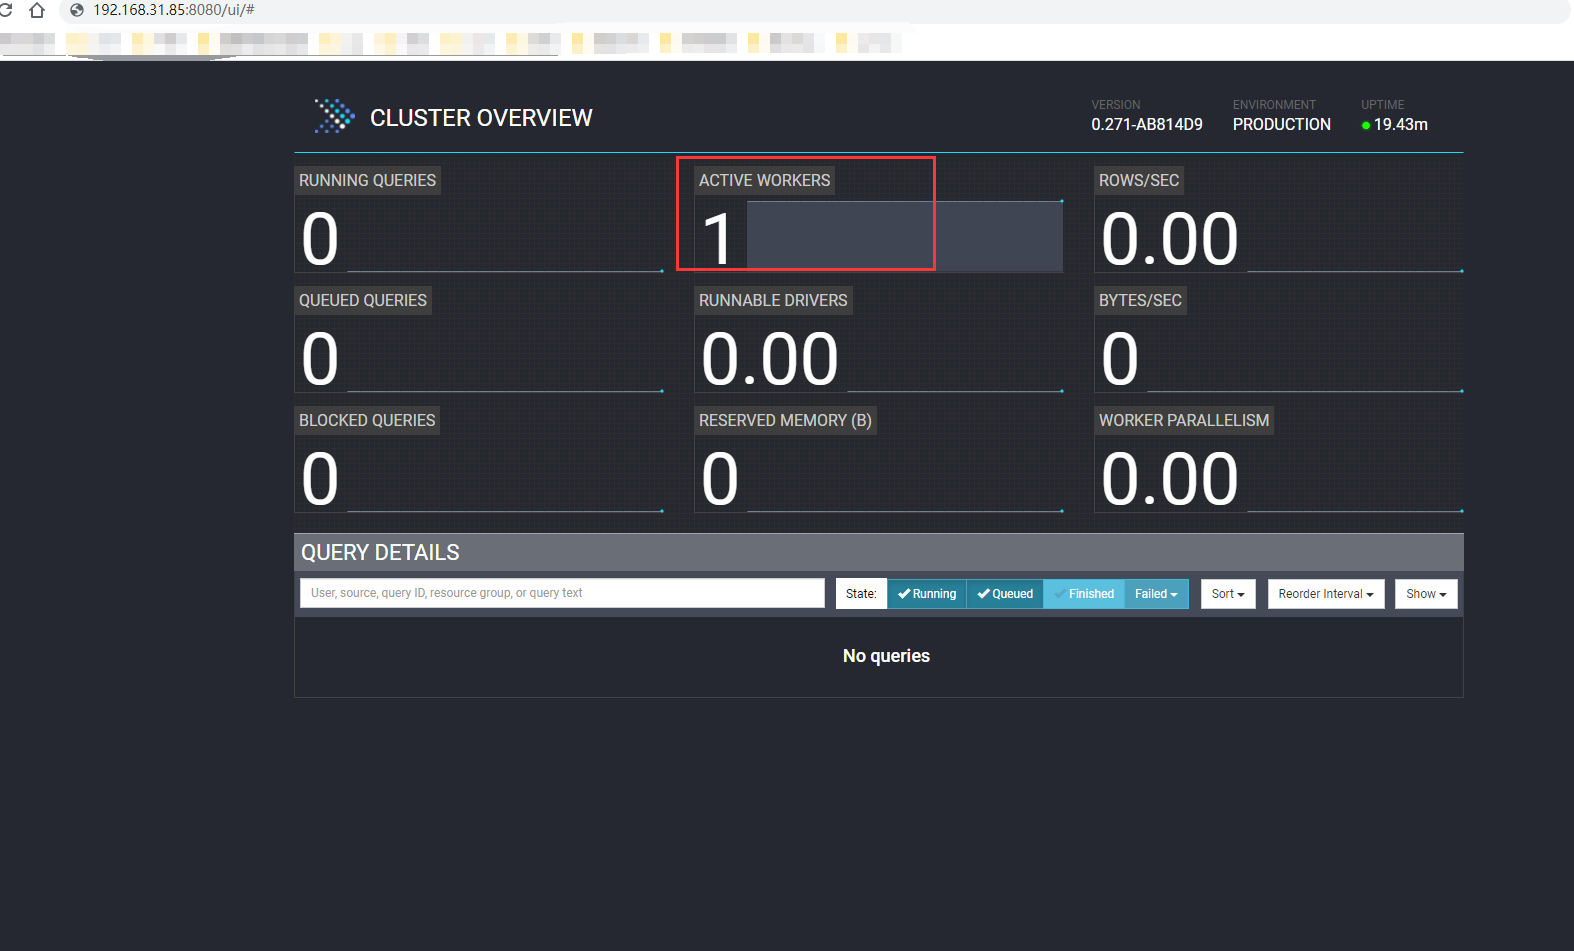
Task: Click the site info icon in address bar
Action: [76, 10]
